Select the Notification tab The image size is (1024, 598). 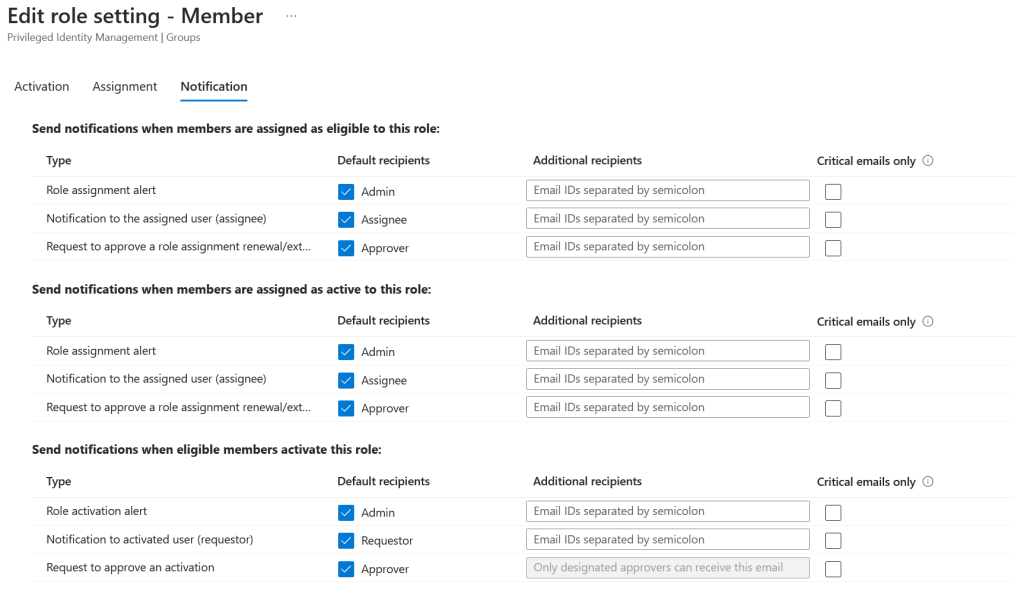[214, 87]
